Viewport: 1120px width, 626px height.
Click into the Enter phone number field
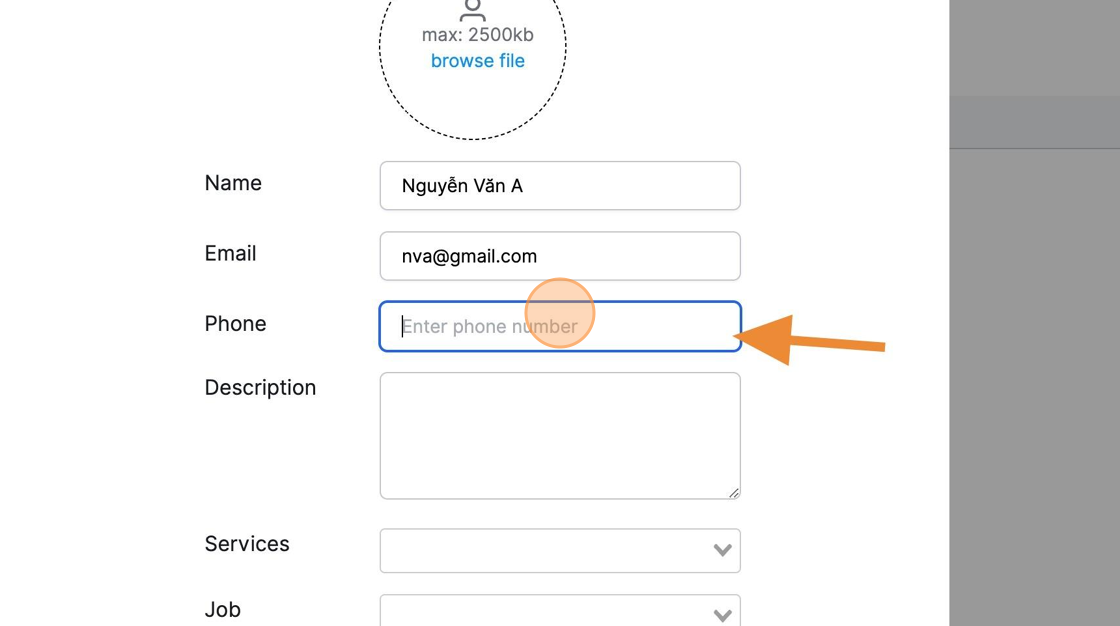[560, 327]
